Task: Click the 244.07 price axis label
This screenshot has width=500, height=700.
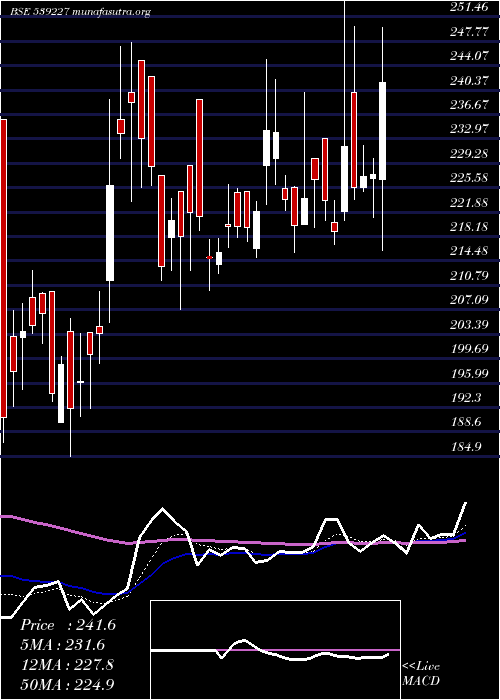Action: tap(467, 56)
